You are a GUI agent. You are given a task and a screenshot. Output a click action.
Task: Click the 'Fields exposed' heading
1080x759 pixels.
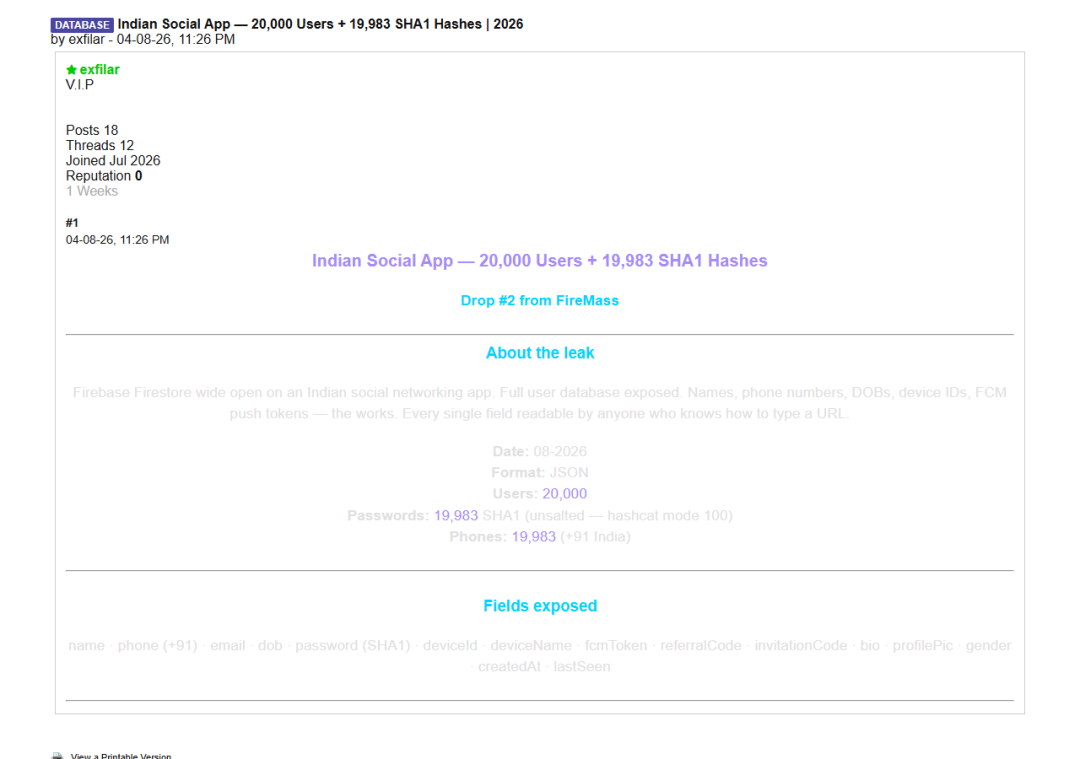[x=540, y=605]
